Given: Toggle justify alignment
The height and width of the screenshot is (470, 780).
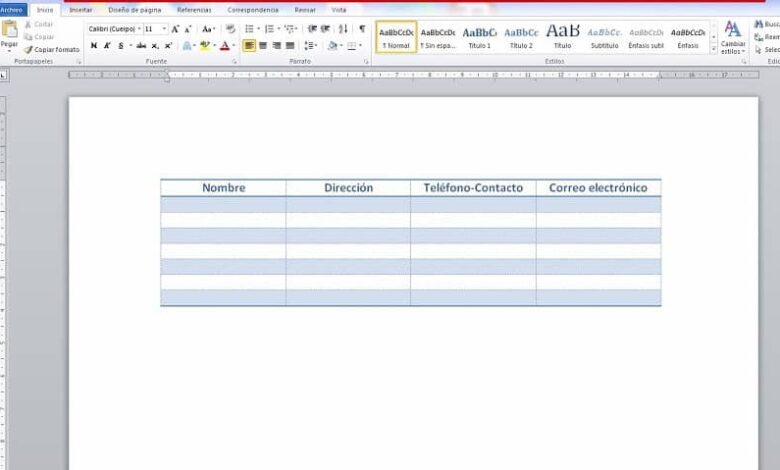Looking at the screenshot, I should (x=290, y=46).
